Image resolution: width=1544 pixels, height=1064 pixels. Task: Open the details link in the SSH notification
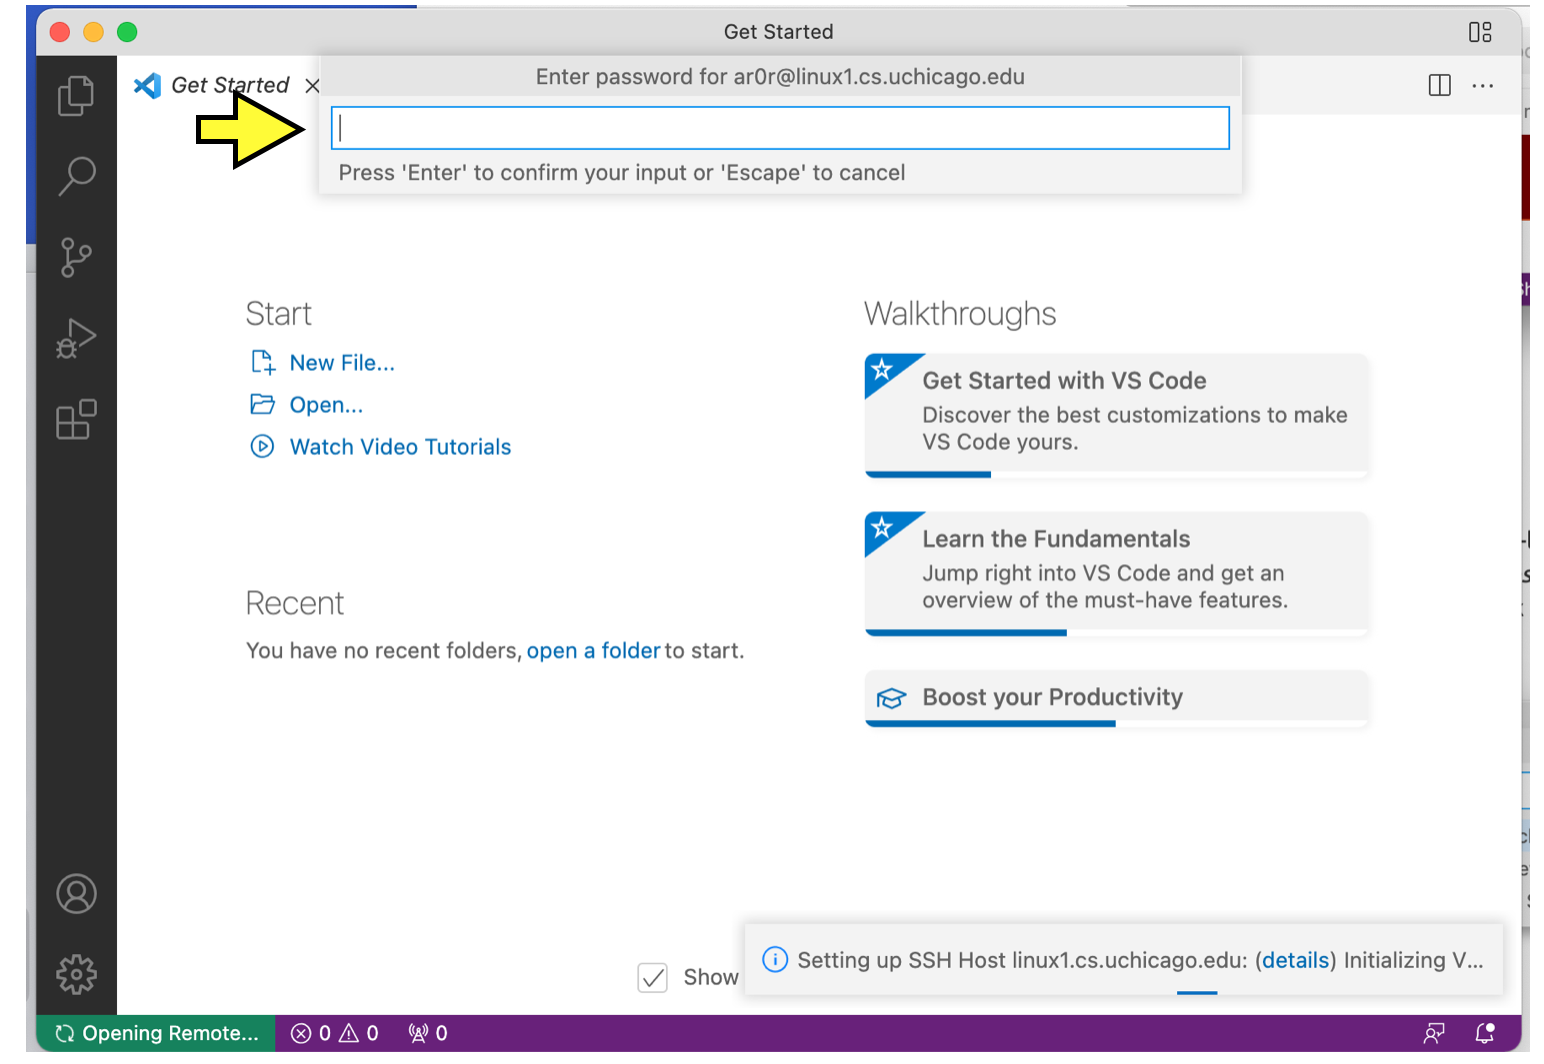click(x=1295, y=960)
